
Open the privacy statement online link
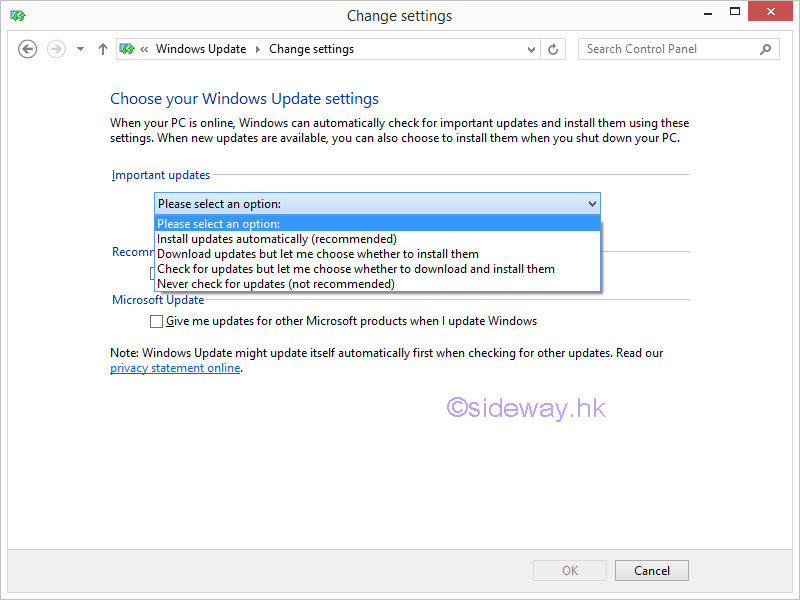click(x=175, y=368)
